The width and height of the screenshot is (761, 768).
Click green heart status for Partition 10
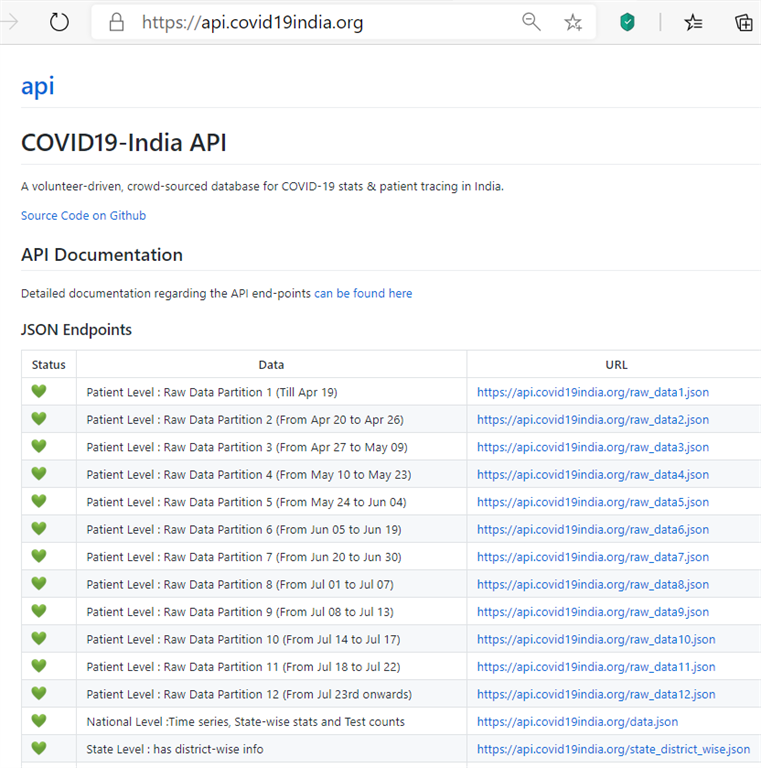coord(39,638)
